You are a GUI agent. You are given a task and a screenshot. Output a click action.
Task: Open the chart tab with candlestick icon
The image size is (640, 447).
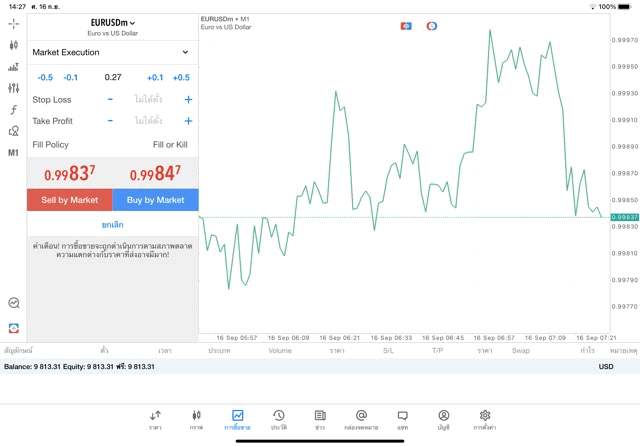pos(196,420)
